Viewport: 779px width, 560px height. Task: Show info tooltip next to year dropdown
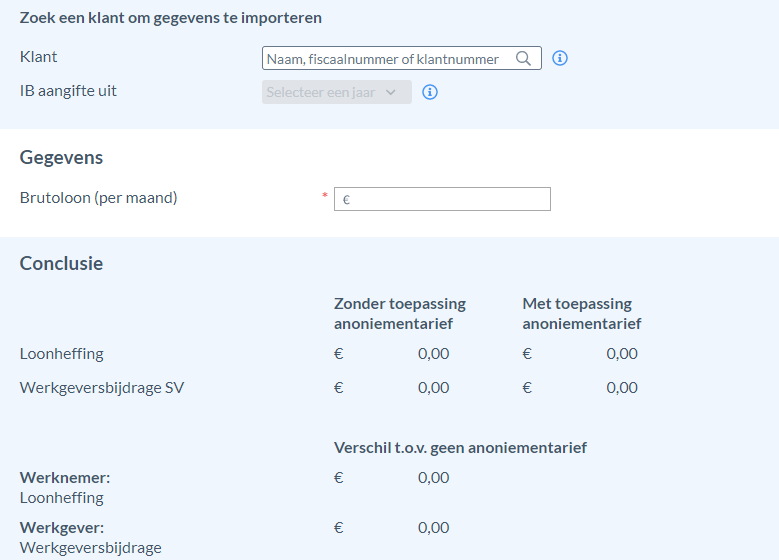[430, 92]
